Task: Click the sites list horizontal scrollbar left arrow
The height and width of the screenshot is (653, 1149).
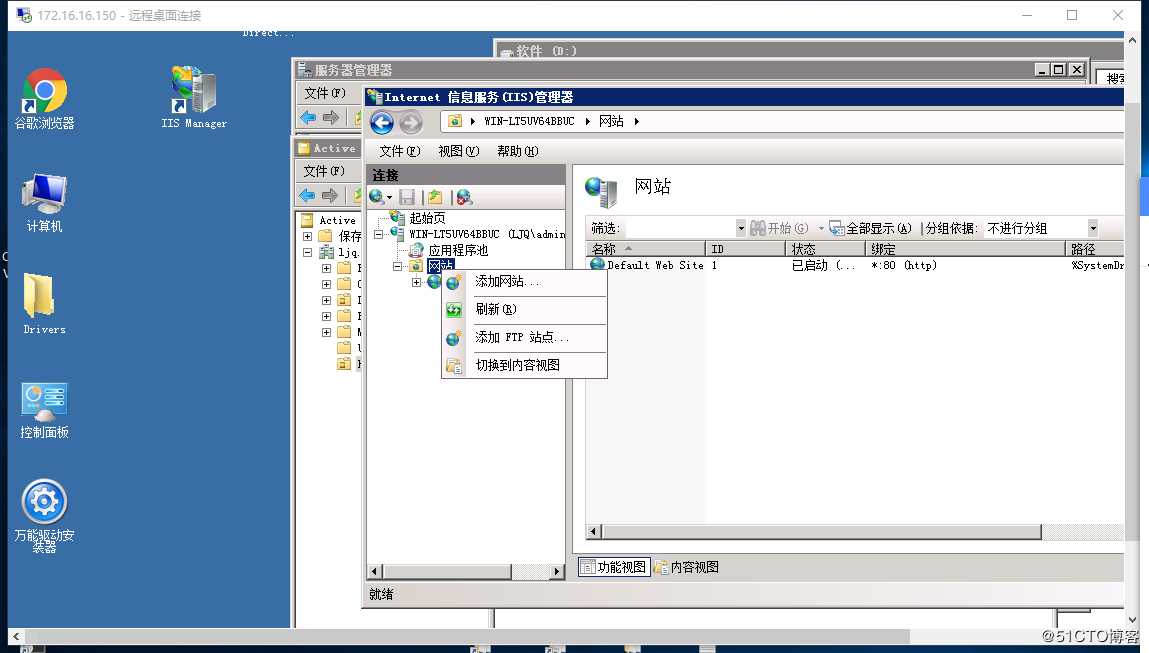Action: [594, 531]
